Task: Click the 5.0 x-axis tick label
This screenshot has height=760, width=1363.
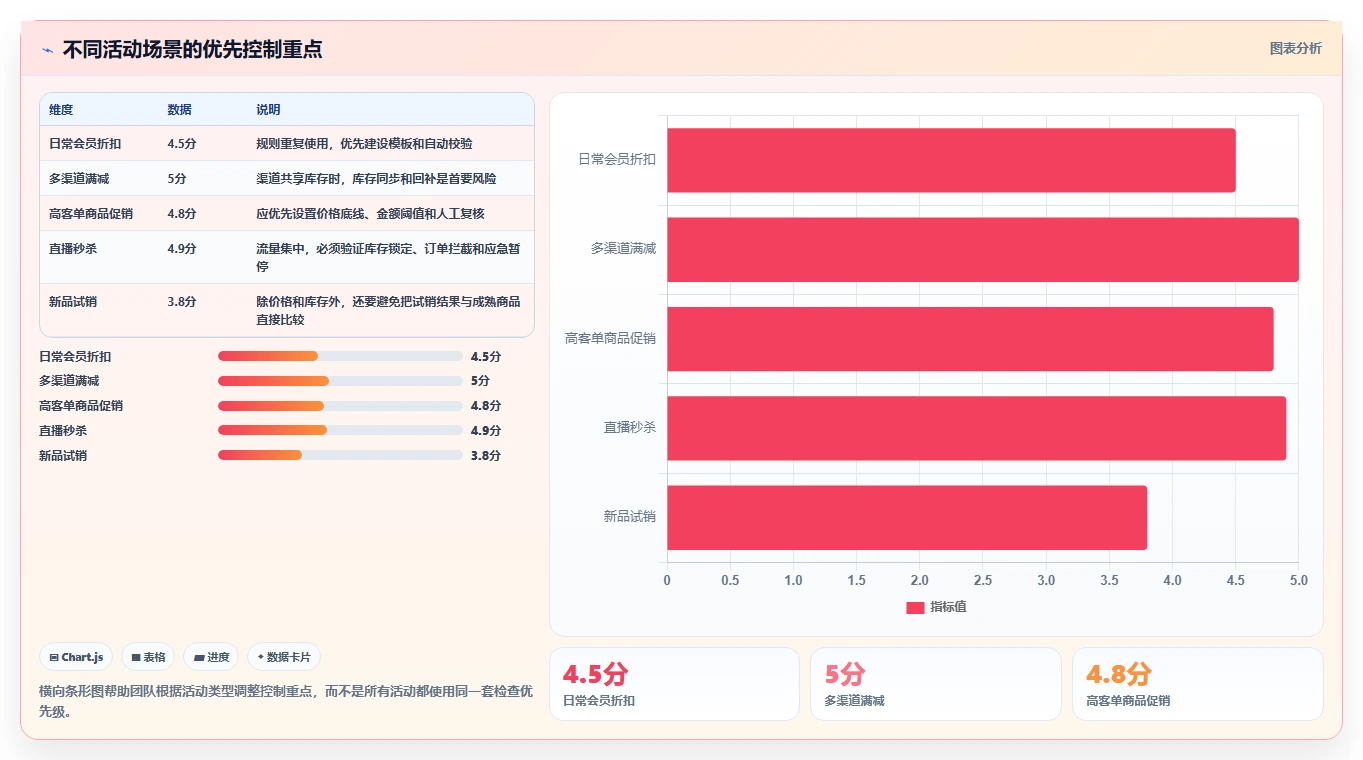Action: point(1298,581)
